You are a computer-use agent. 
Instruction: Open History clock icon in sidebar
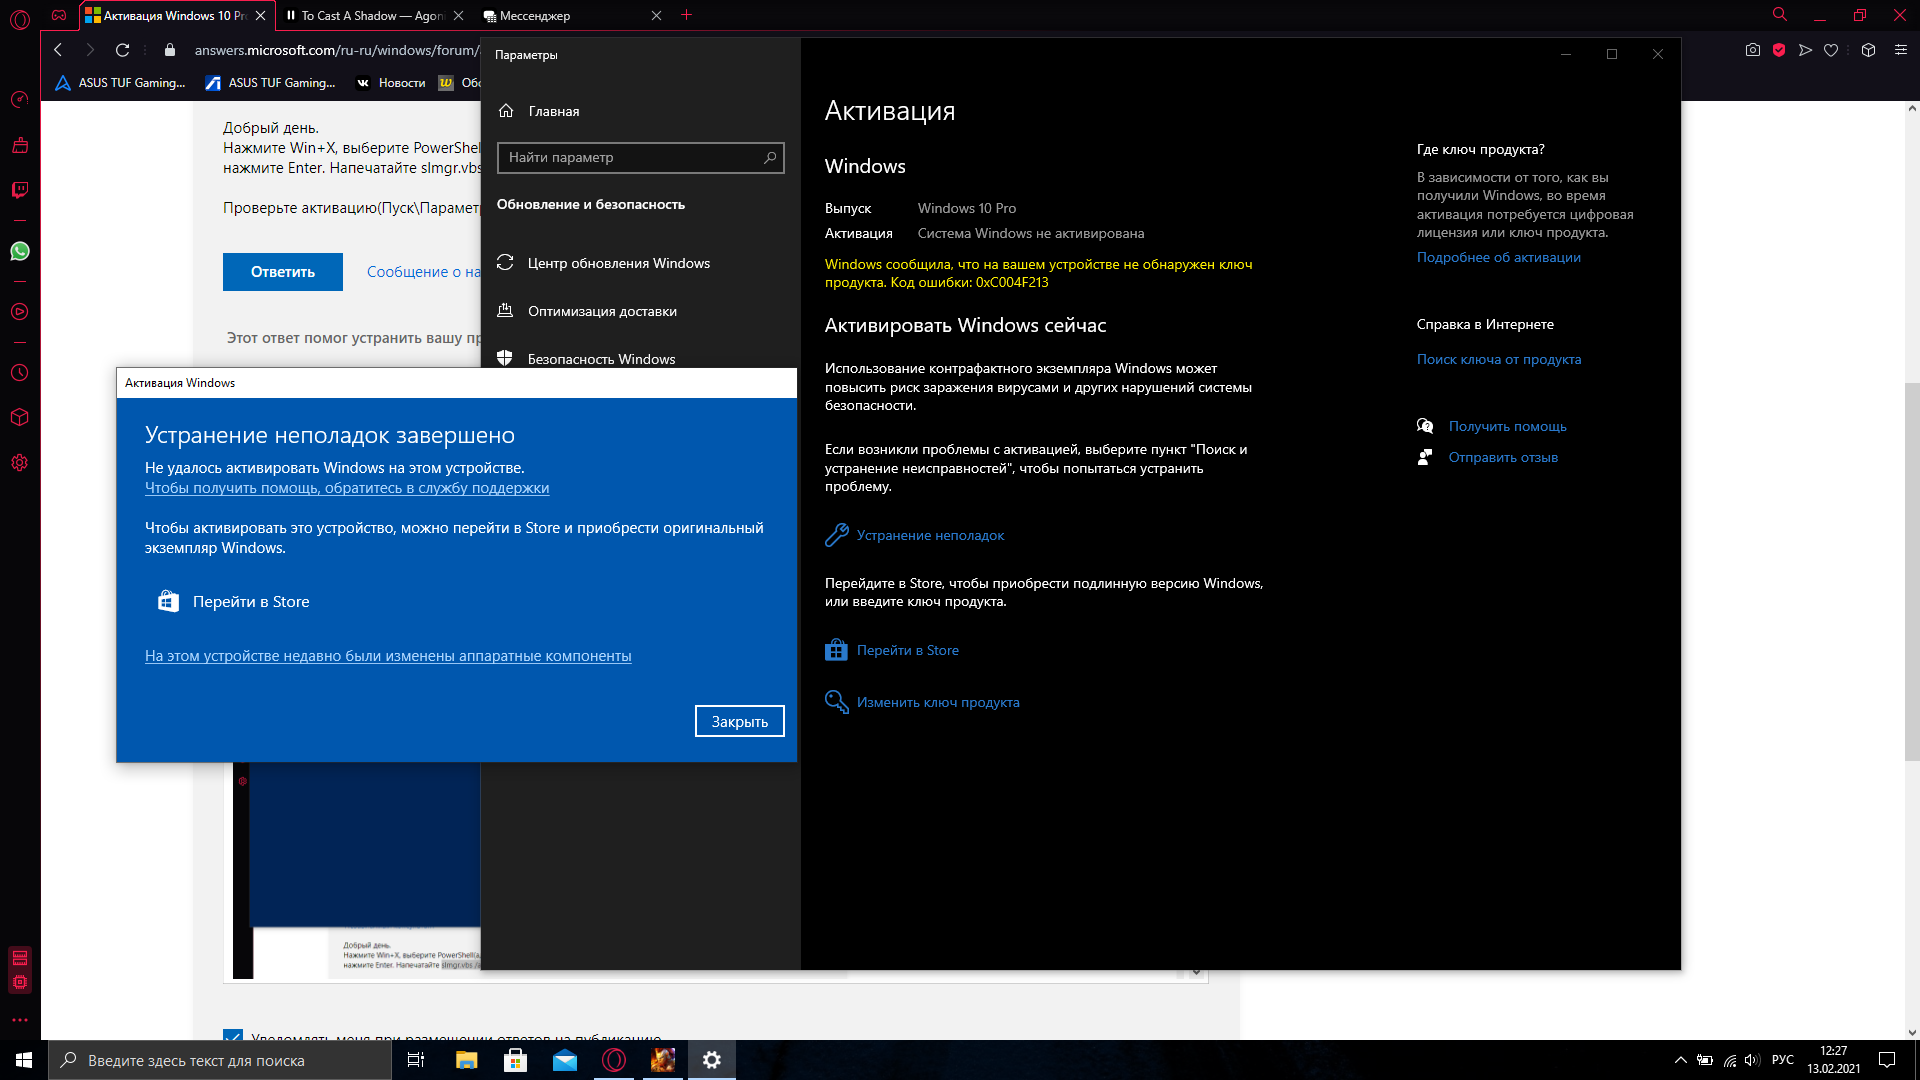point(20,373)
